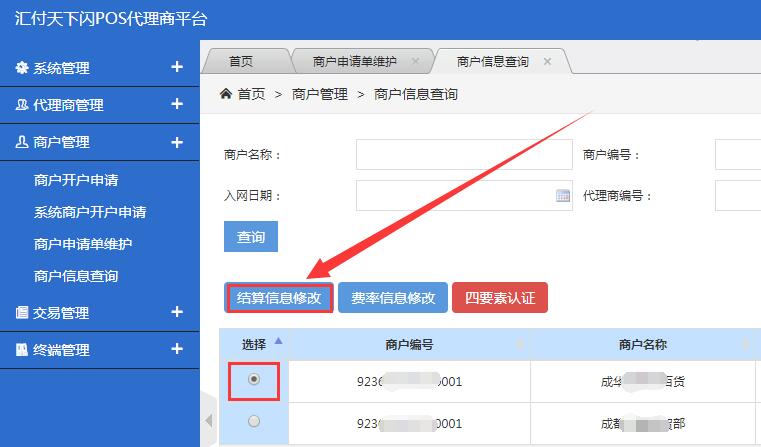Sort by the 商户编号 column header
Image resolution: width=761 pixels, height=447 pixels.
click(x=409, y=345)
